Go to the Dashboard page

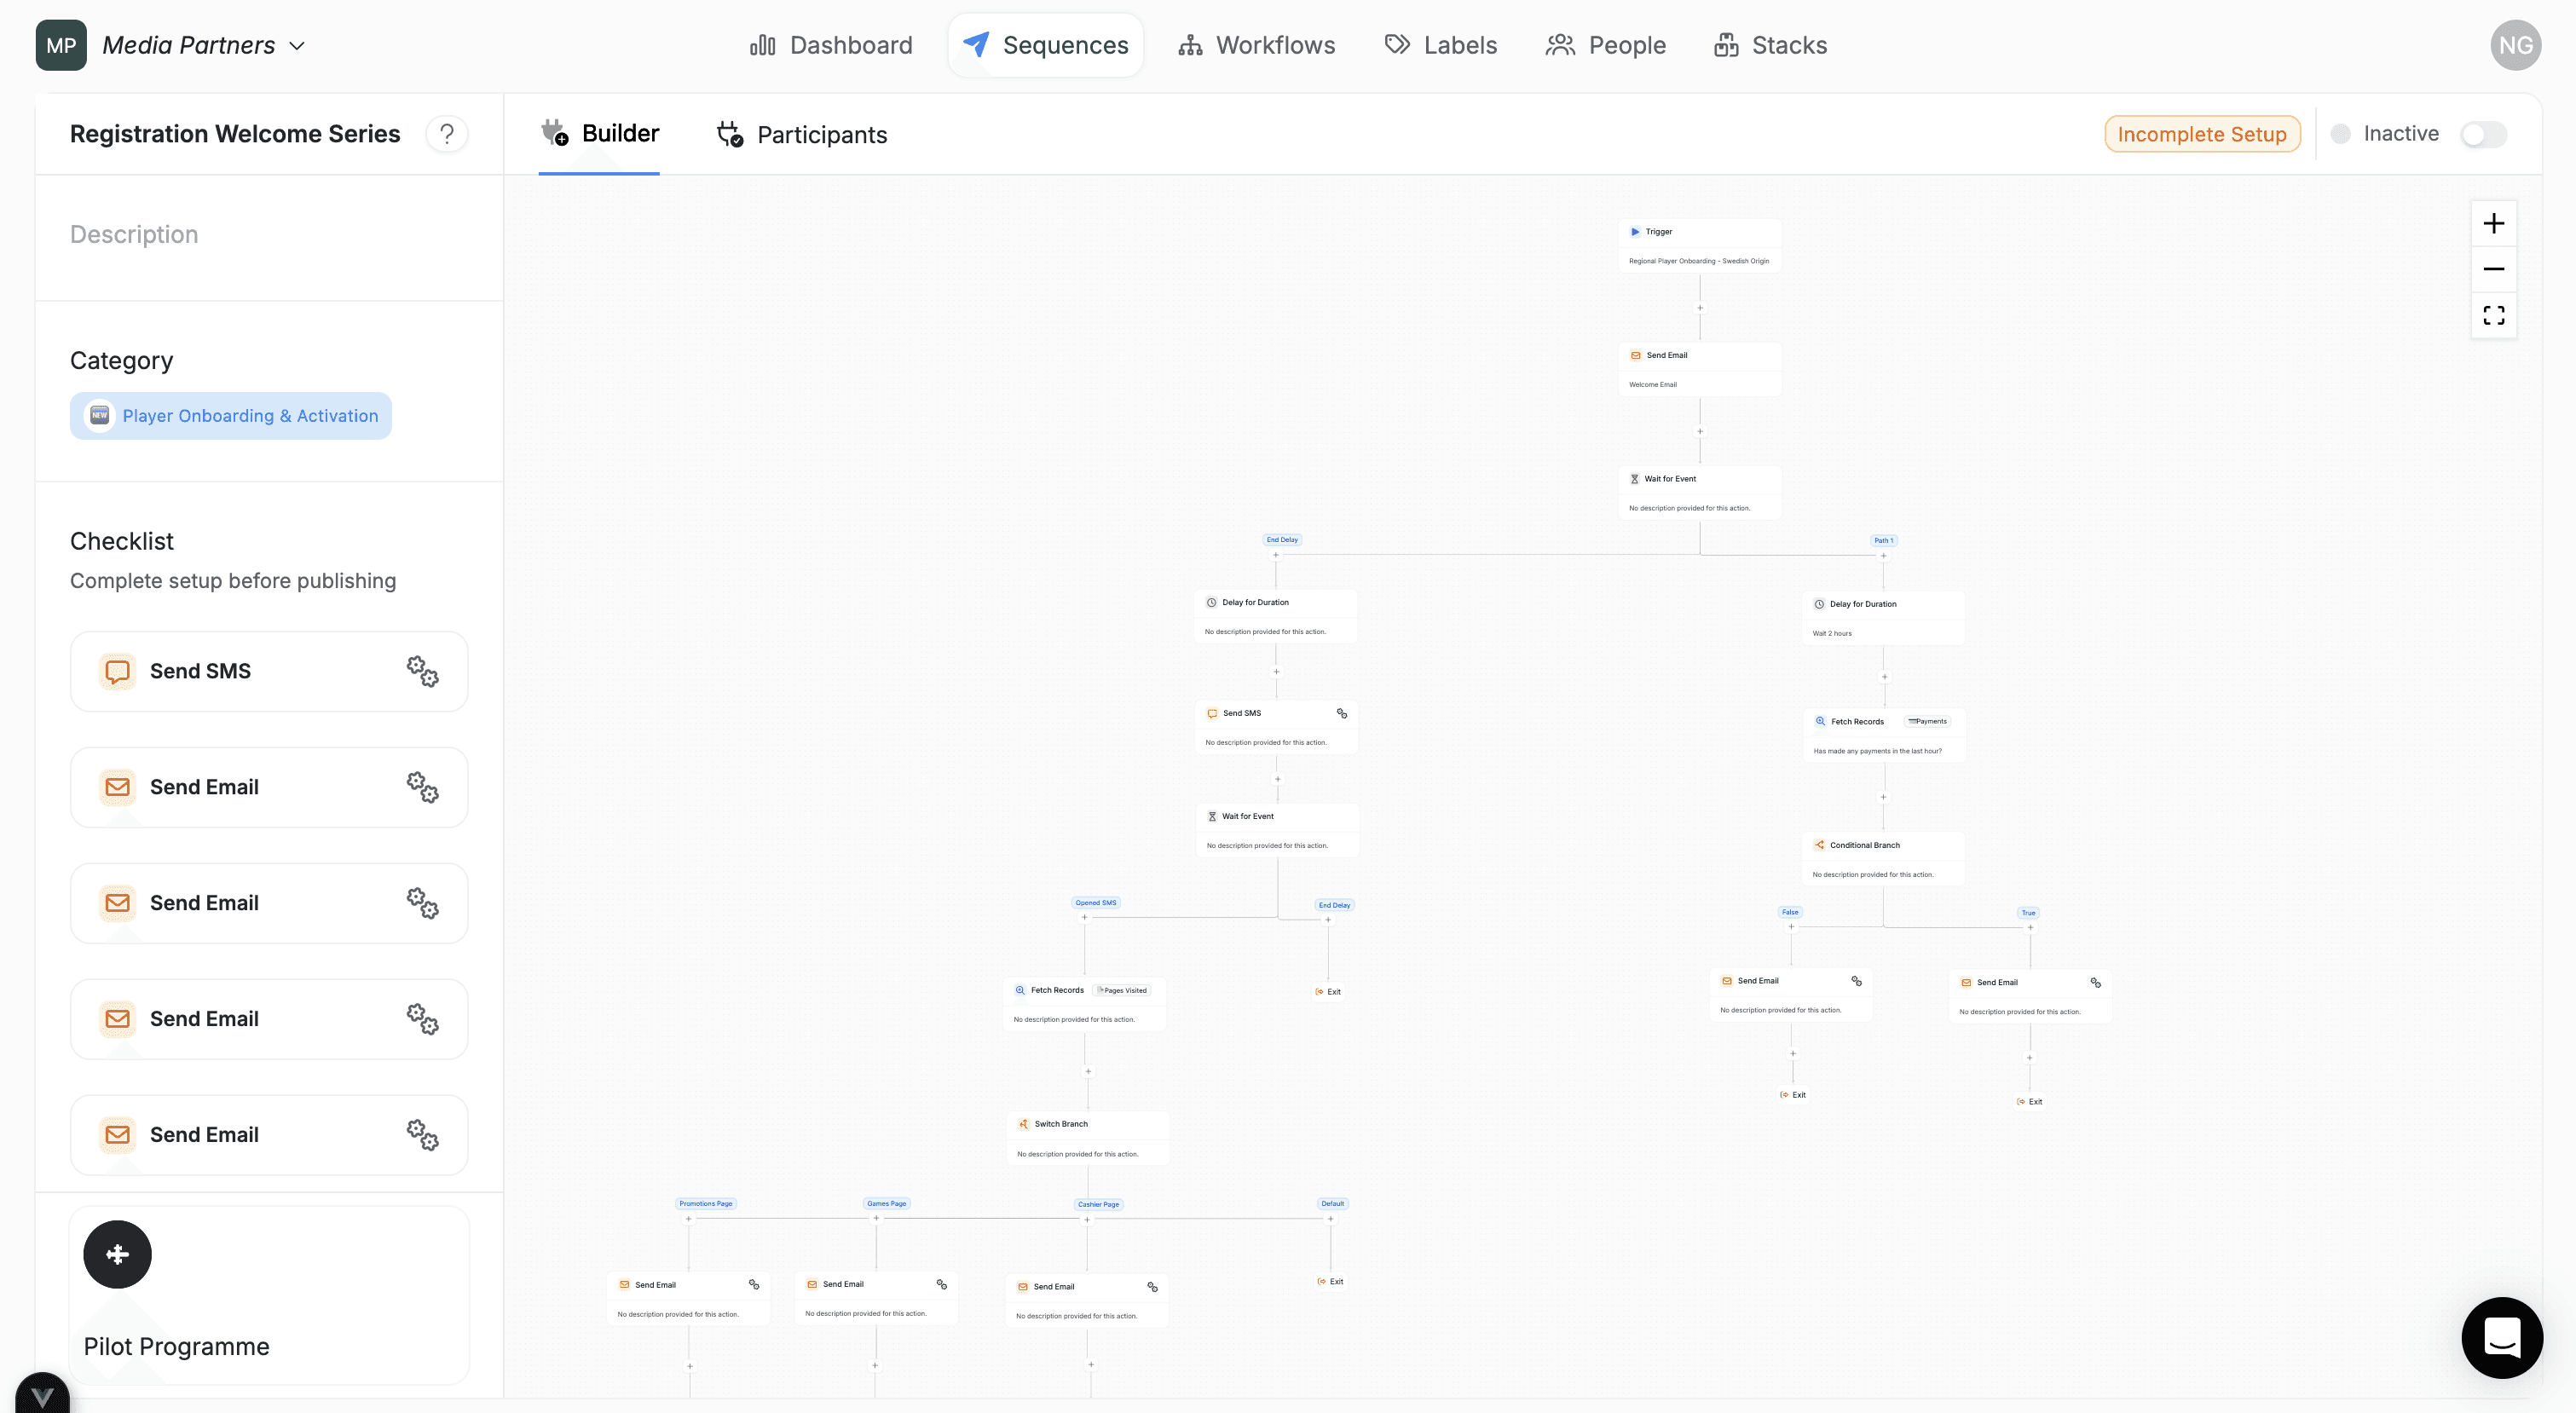point(831,45)
